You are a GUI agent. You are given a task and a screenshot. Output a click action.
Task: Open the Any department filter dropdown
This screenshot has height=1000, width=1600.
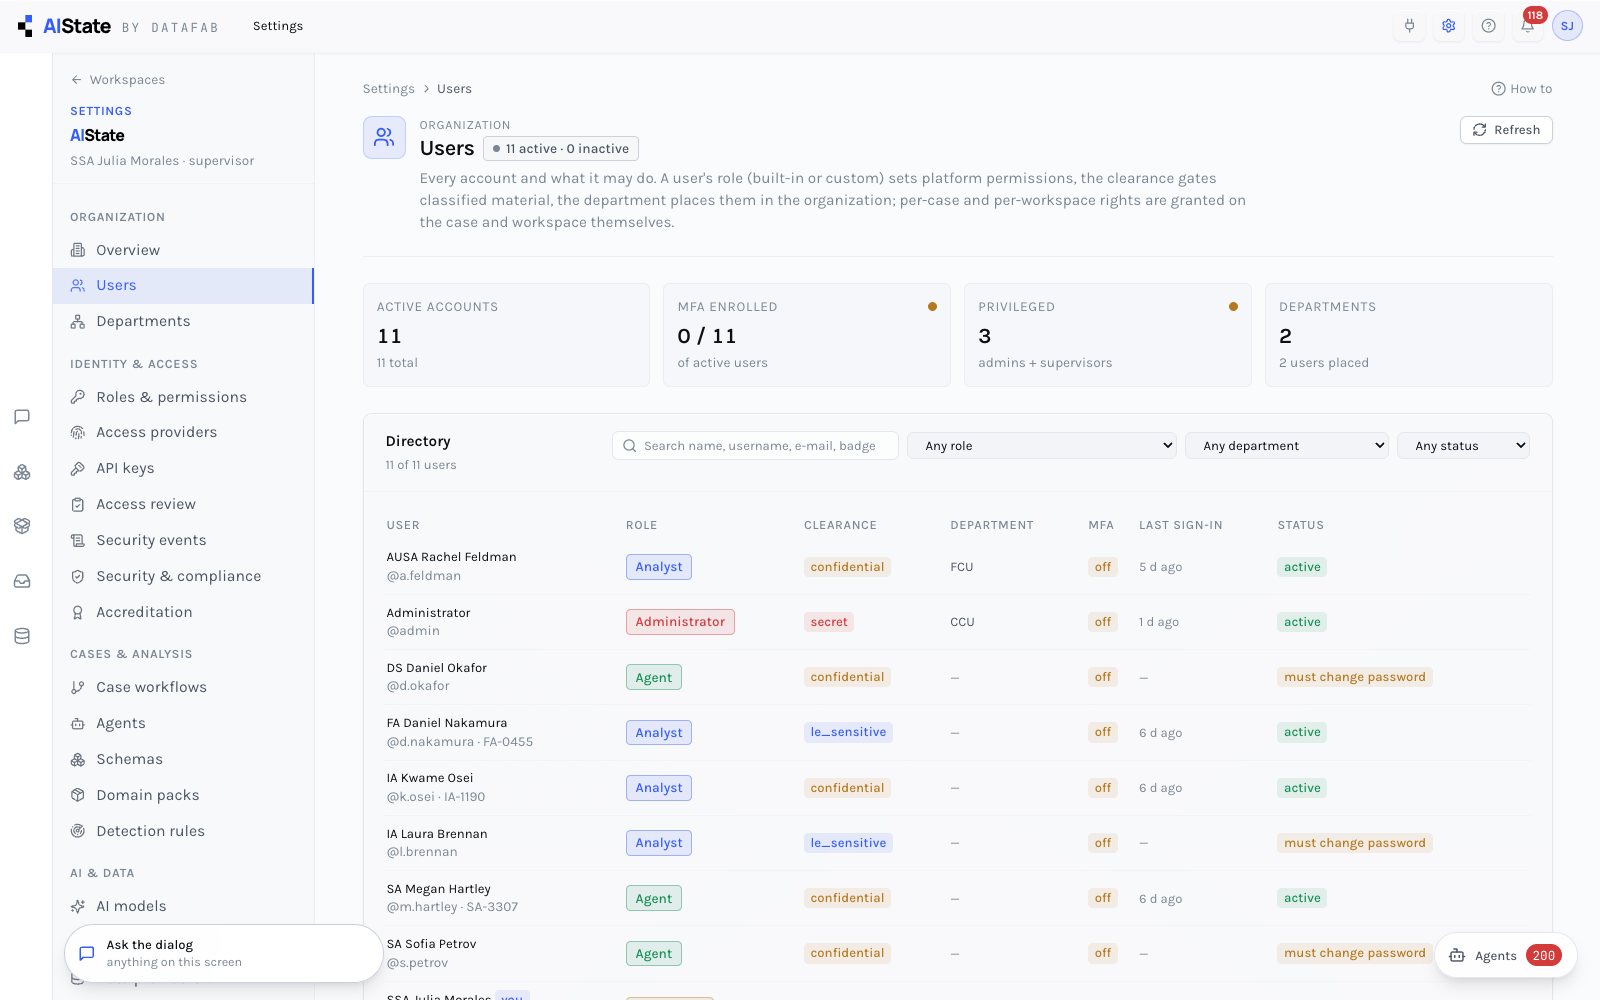(x=1287, y=446)
